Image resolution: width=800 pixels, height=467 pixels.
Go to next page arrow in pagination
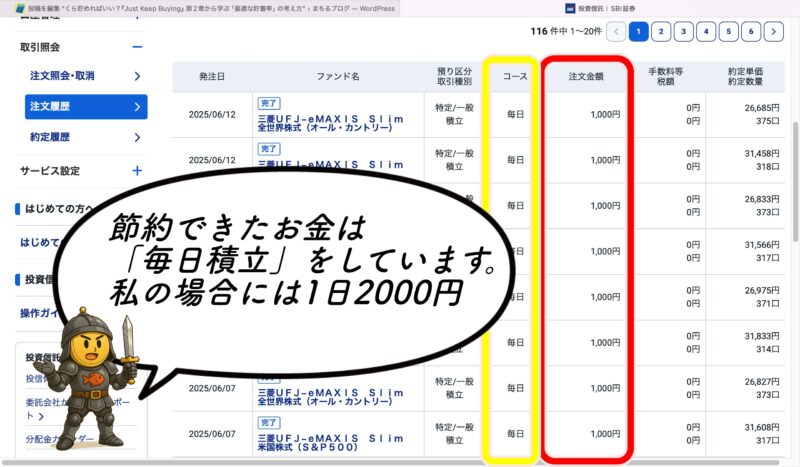click(773, 32)
